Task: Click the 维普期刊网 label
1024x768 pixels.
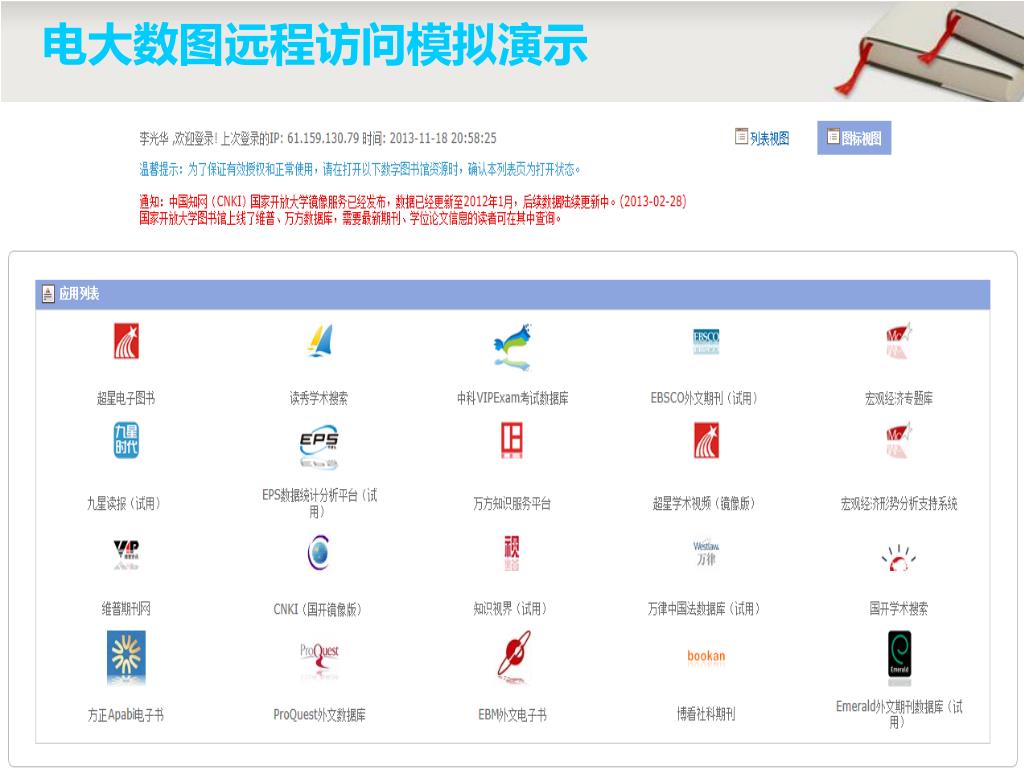Action: [126, 609]
